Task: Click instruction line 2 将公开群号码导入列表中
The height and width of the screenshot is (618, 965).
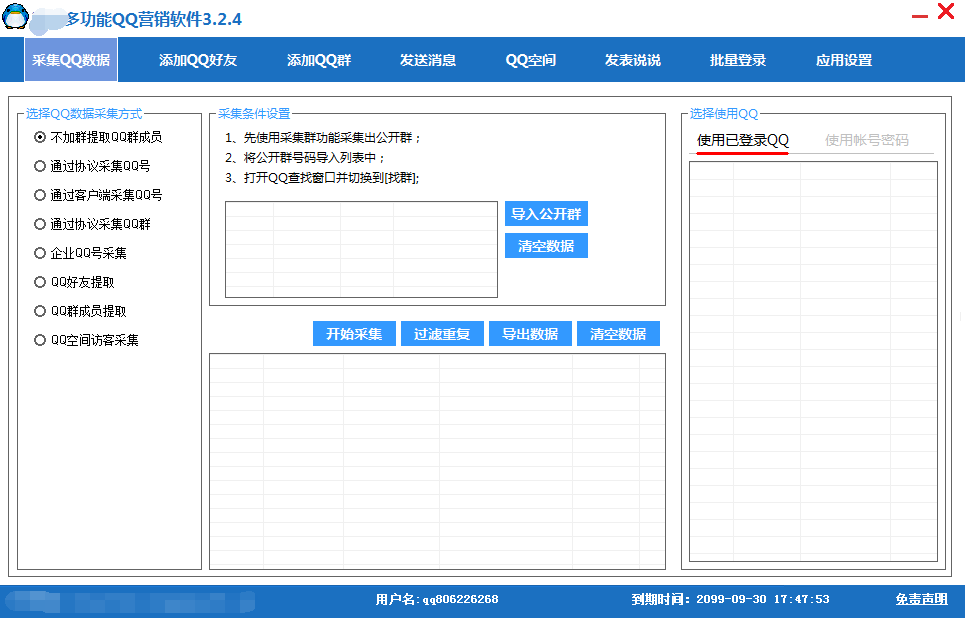Action: coord(305,158)
